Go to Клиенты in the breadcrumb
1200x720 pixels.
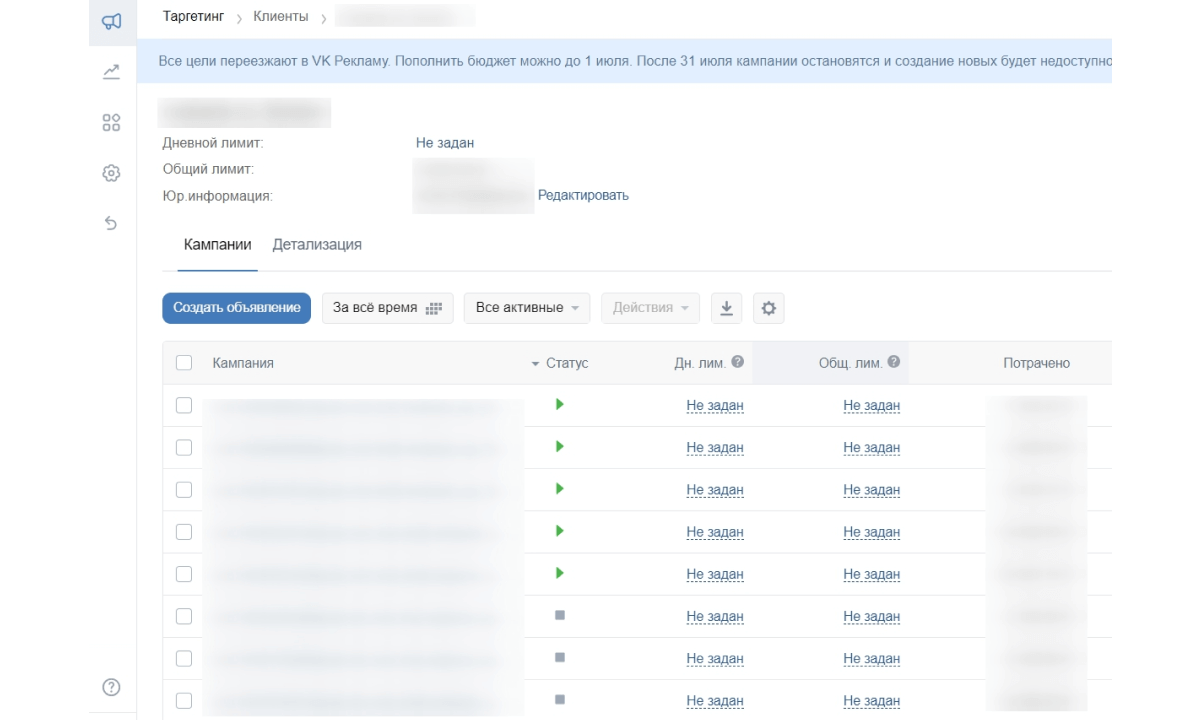pyautogui.click(x=281, y=17)
